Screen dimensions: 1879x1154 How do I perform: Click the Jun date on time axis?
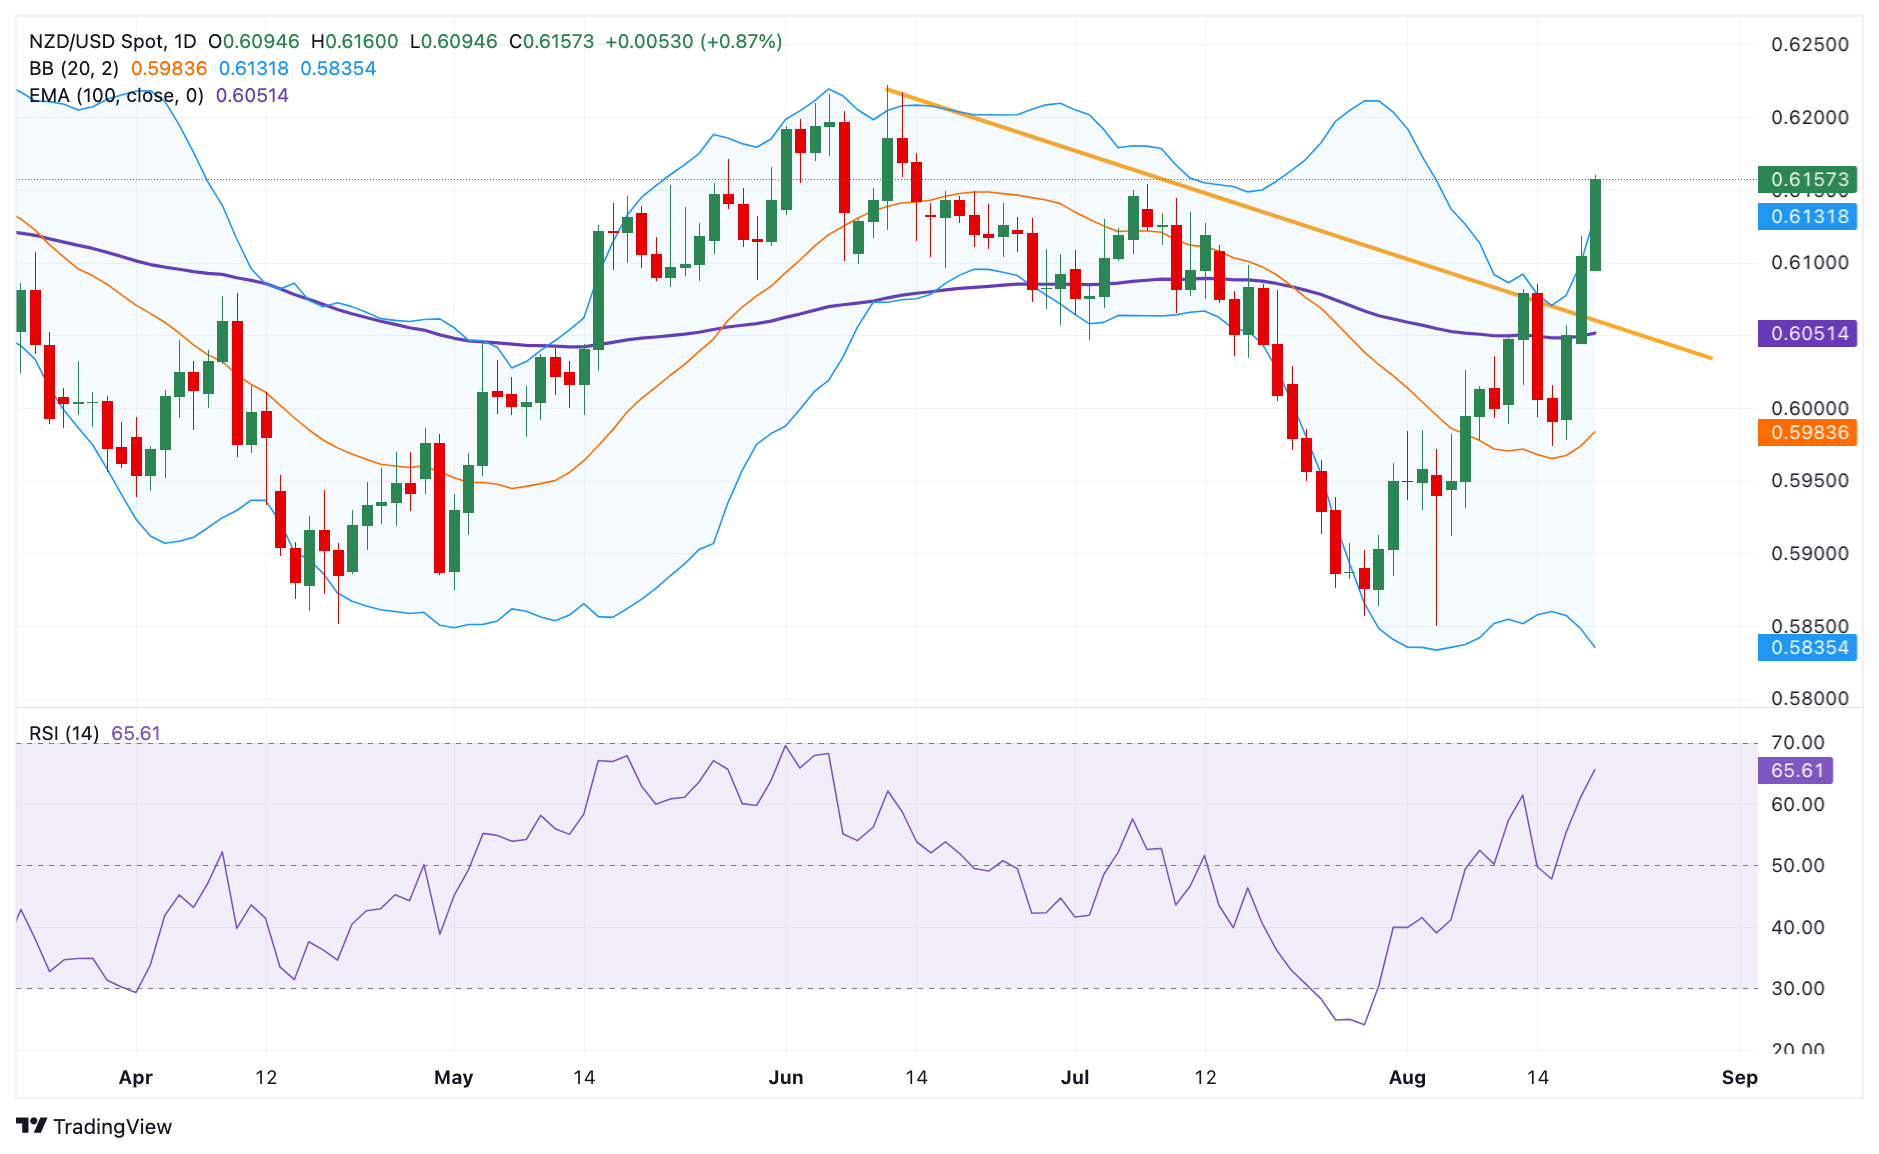pyautogui.click(x=786, y=1077)
